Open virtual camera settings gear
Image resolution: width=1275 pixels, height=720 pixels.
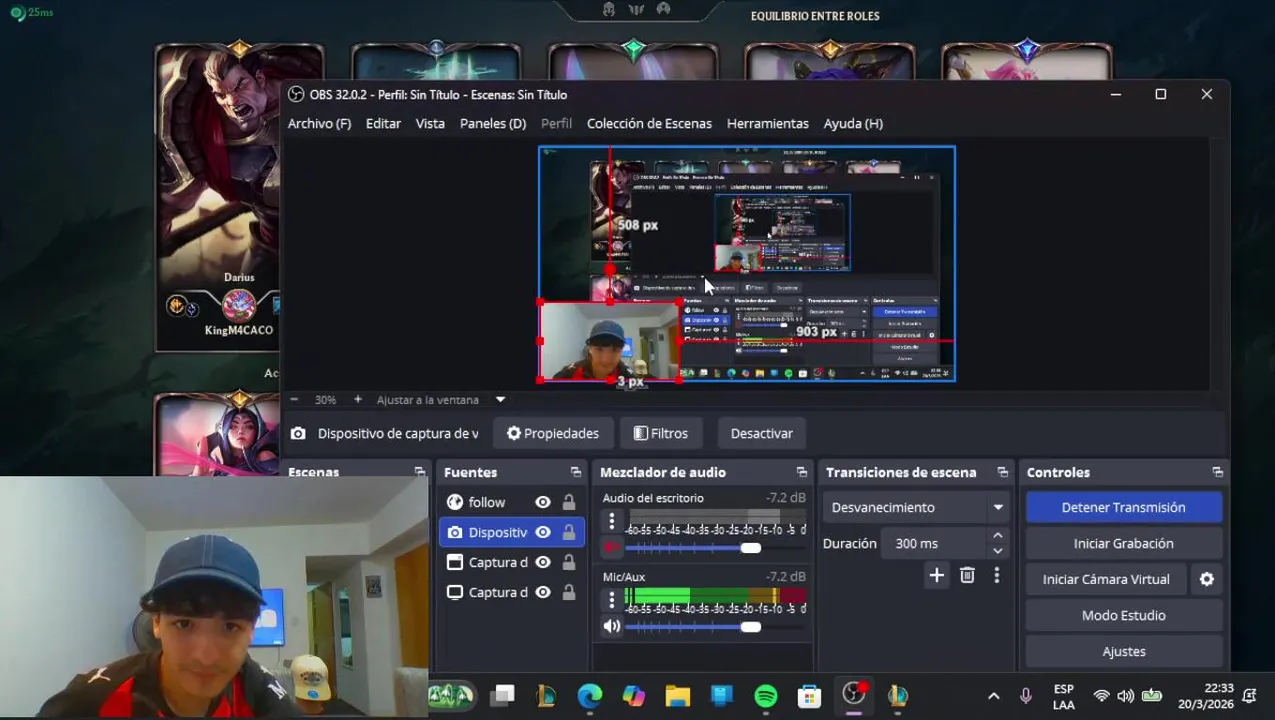pyautogui.click(x=1207, y=579)
